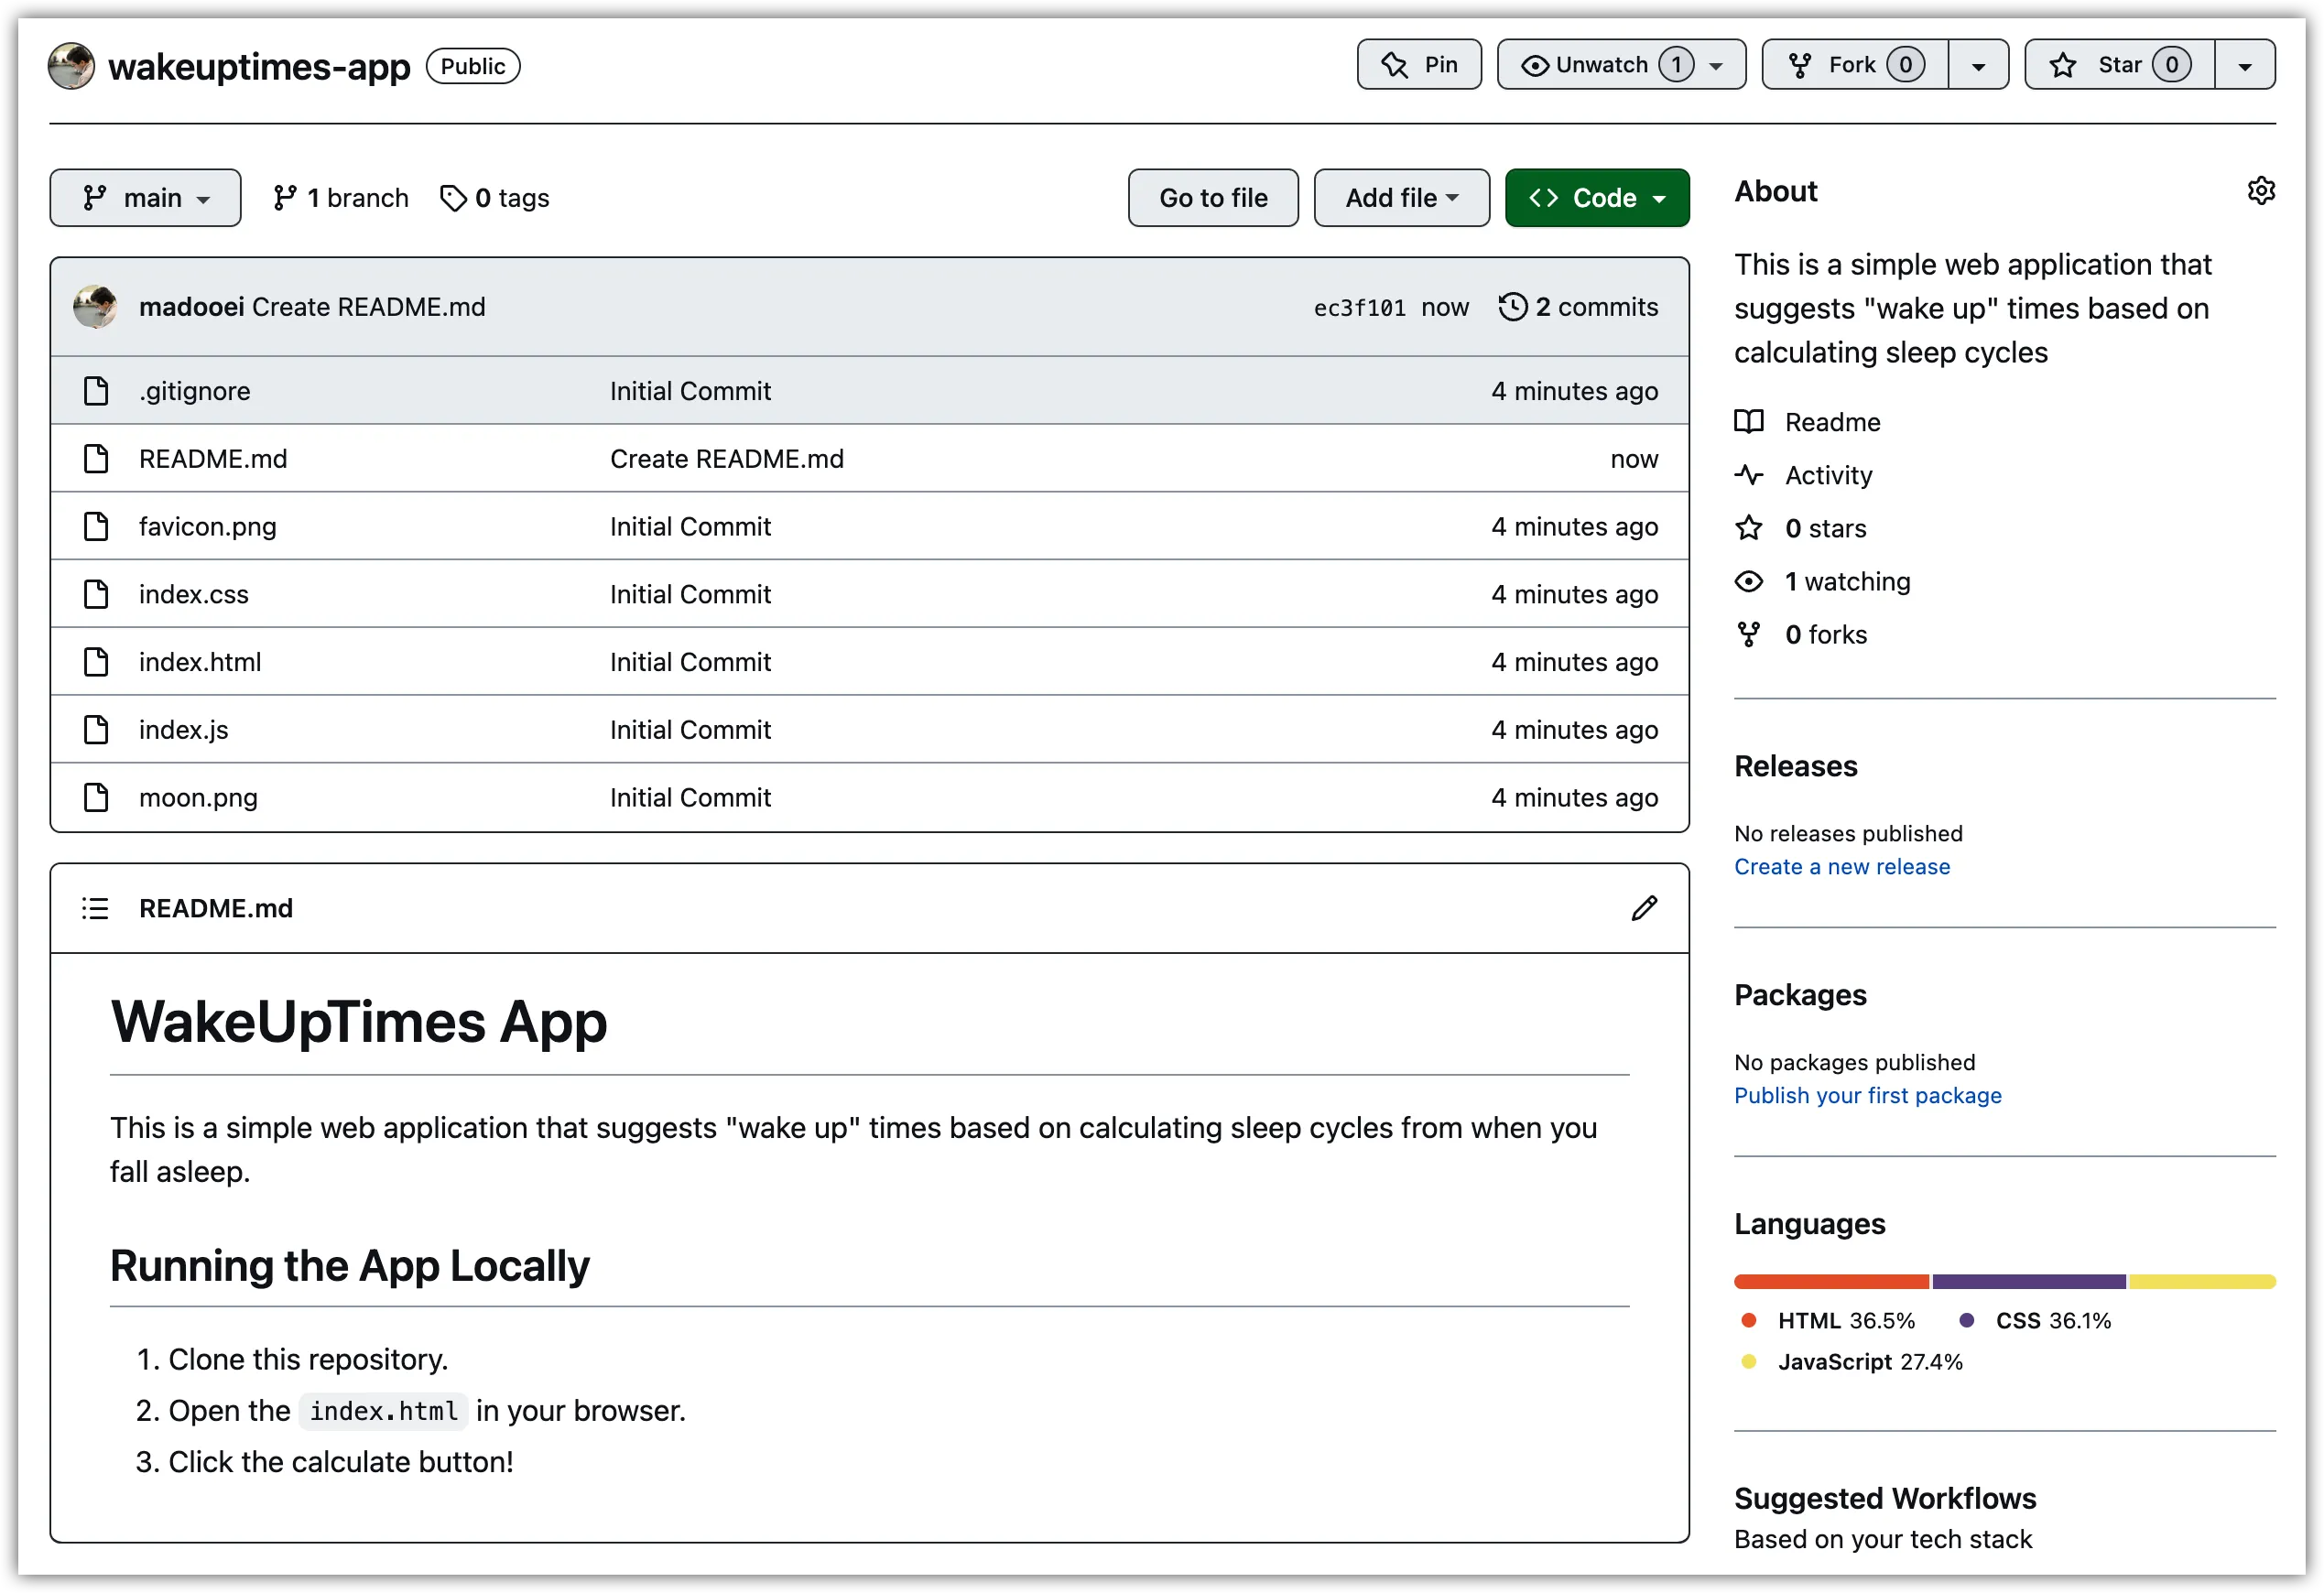Open the Initial Commit message on the moon.png row

tap(690, 799)
